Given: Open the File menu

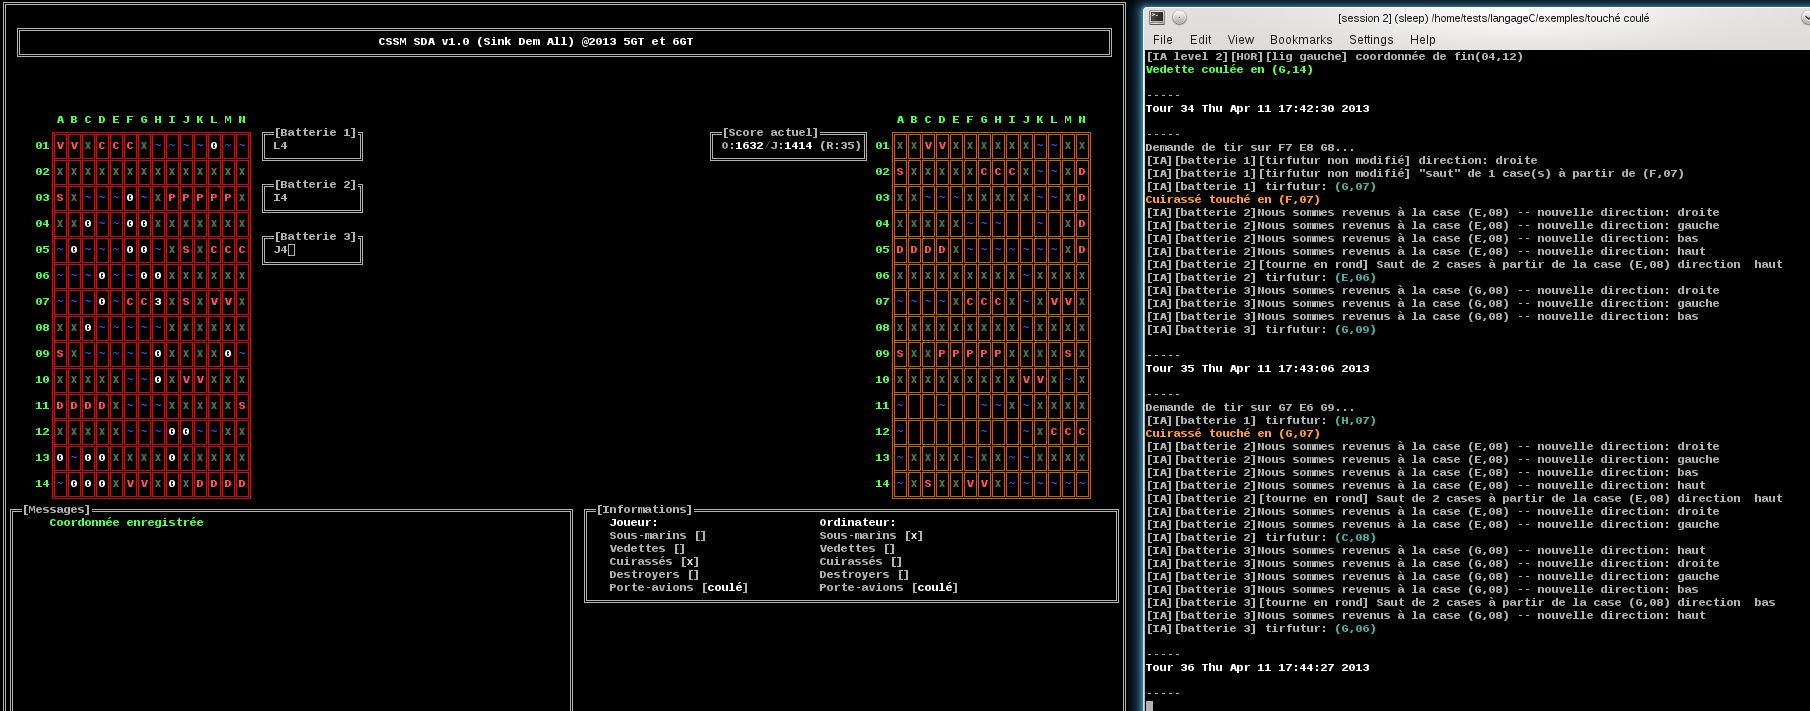Looking at the screenshot, I should click(x=1162, y=40).
